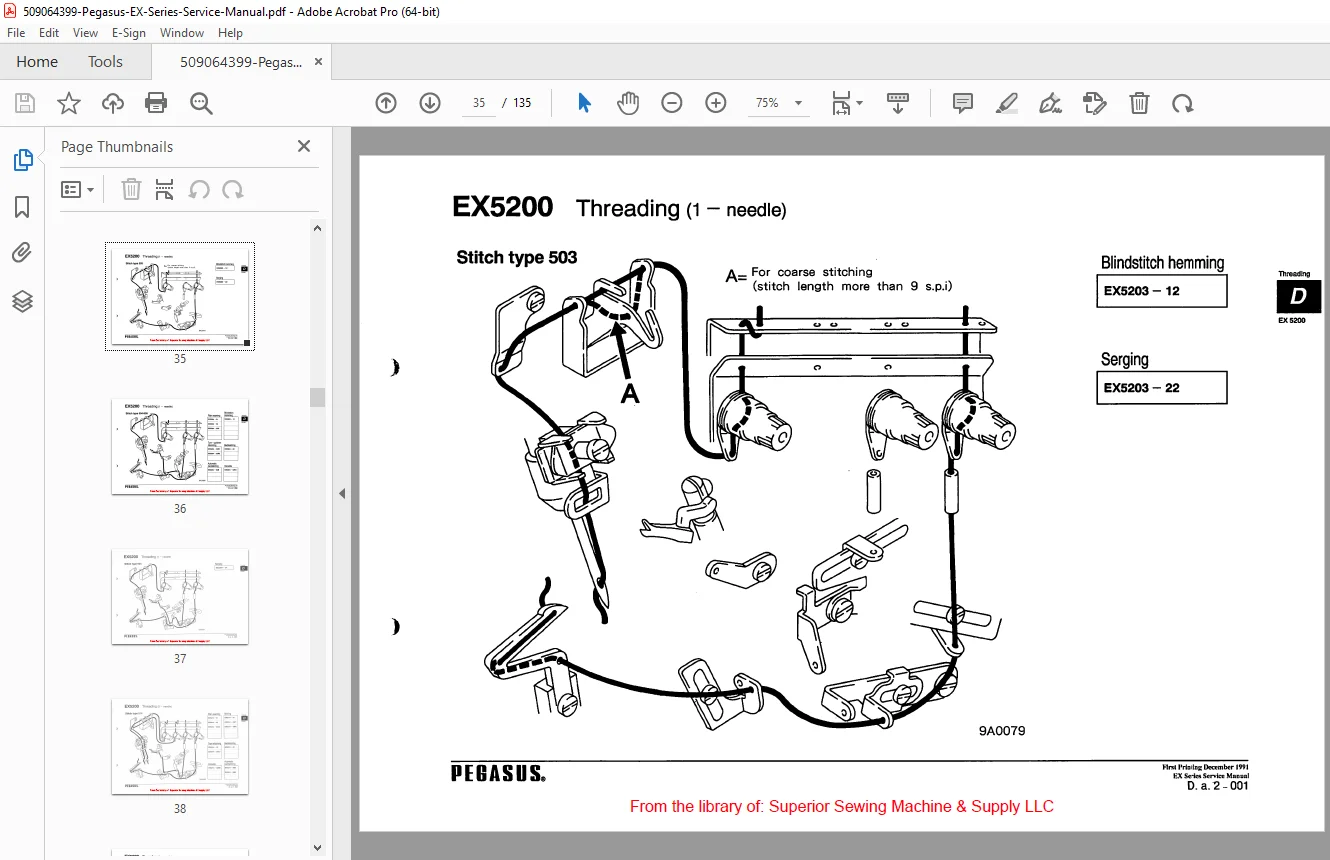
Task: Click the Stitch type 503 label
Action: pyautogui.click(x=517, y=257)
